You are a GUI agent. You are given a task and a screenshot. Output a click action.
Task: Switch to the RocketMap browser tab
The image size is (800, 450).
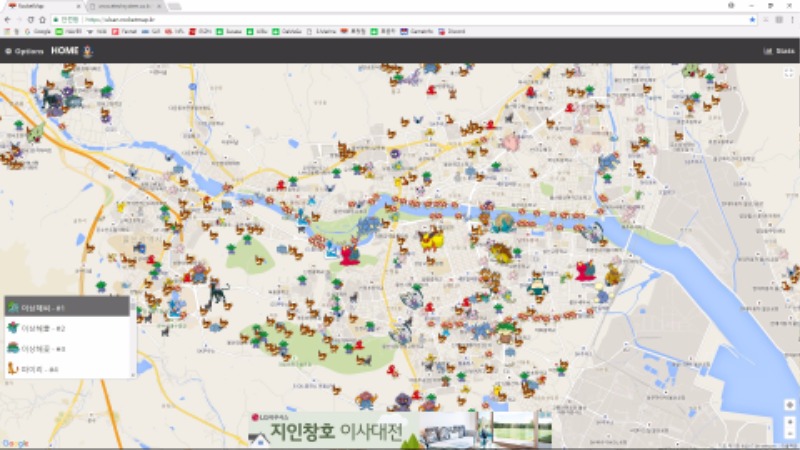(41, 6)
